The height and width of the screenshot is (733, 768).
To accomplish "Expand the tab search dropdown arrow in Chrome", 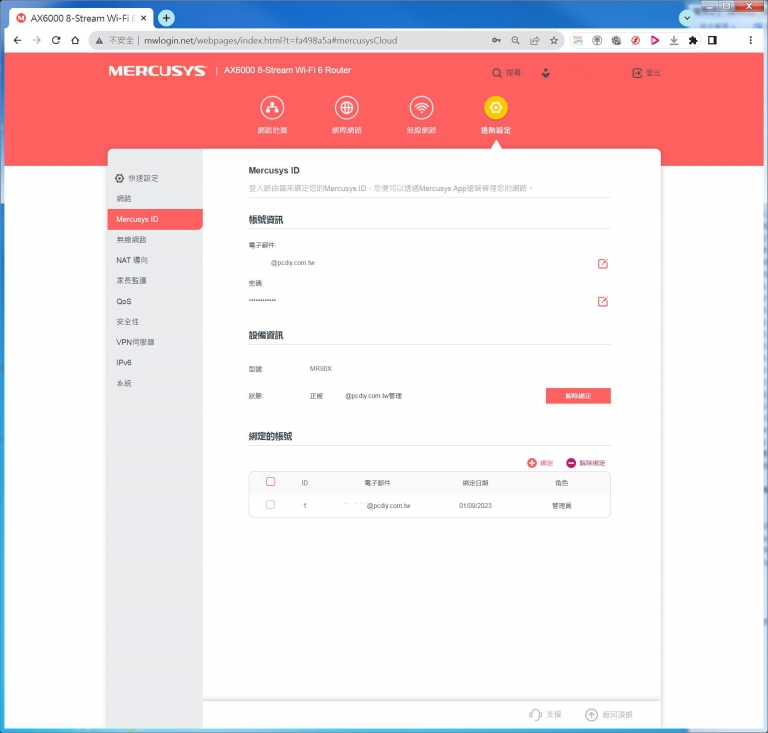I will [x=687, y=18].
